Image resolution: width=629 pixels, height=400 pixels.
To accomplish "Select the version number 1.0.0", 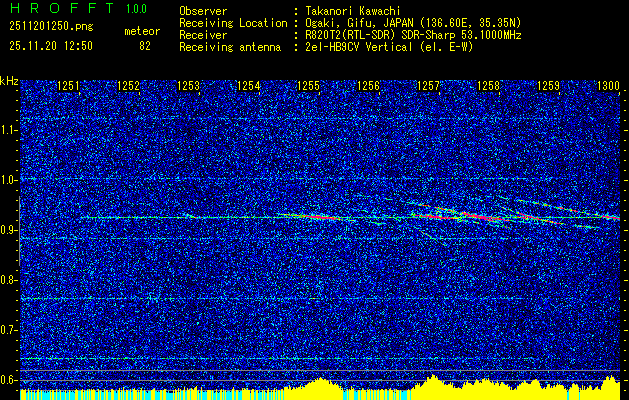I will [136, 8].
